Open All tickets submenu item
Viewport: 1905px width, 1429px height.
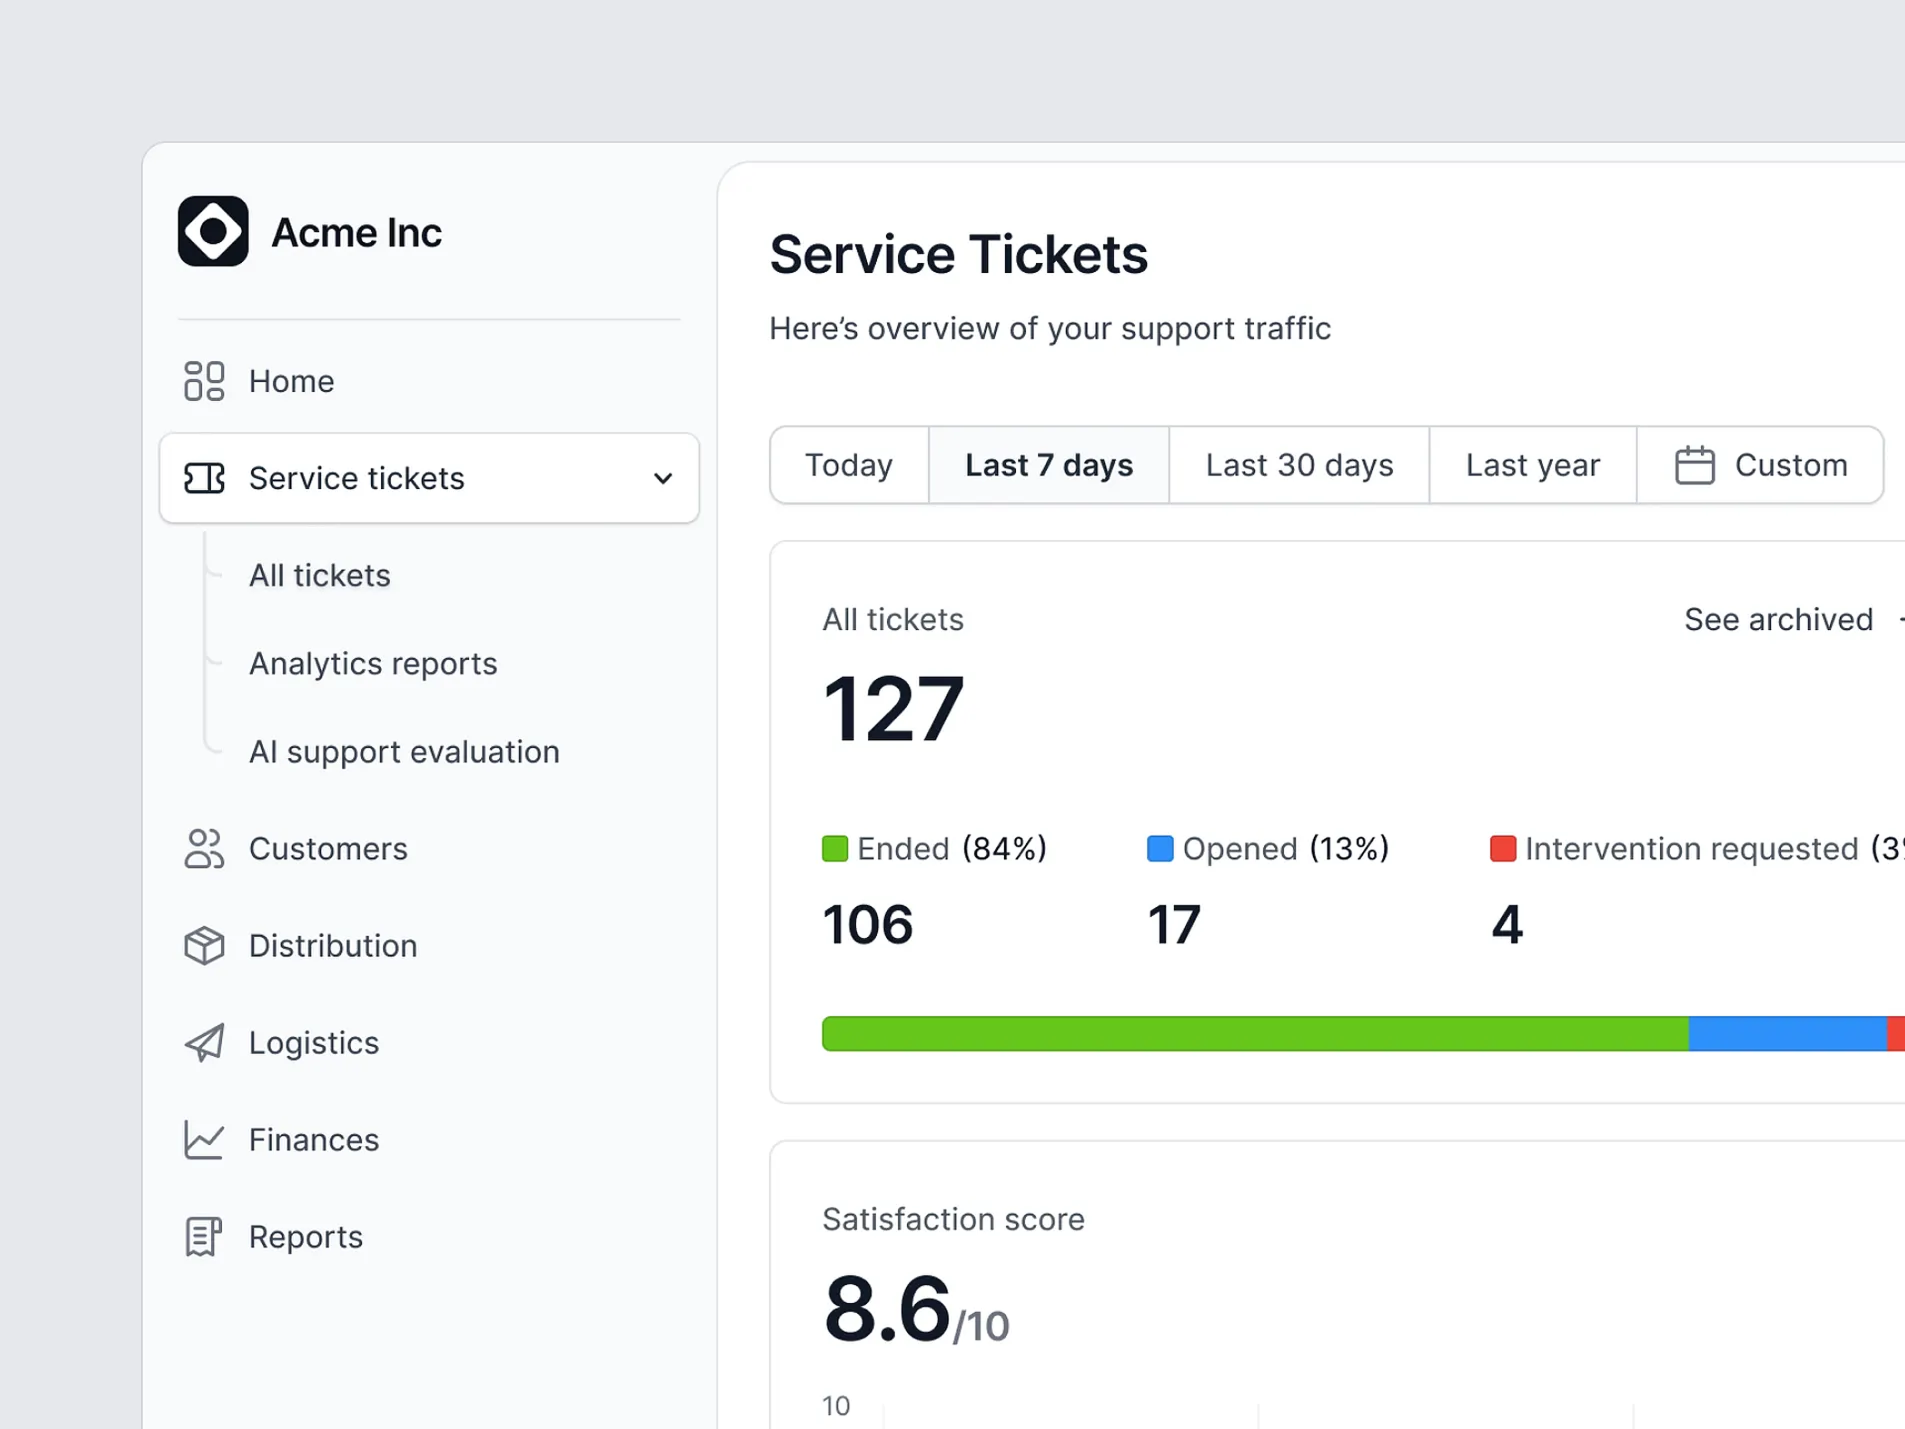pos(319,575)
